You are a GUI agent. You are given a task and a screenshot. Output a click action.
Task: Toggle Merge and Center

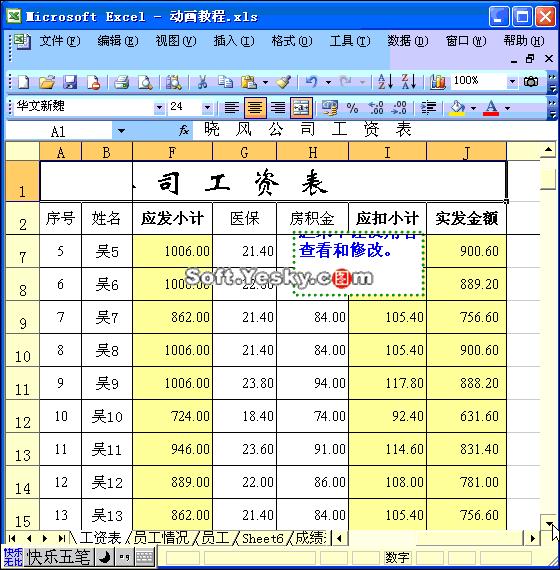(x=301, y=108)
